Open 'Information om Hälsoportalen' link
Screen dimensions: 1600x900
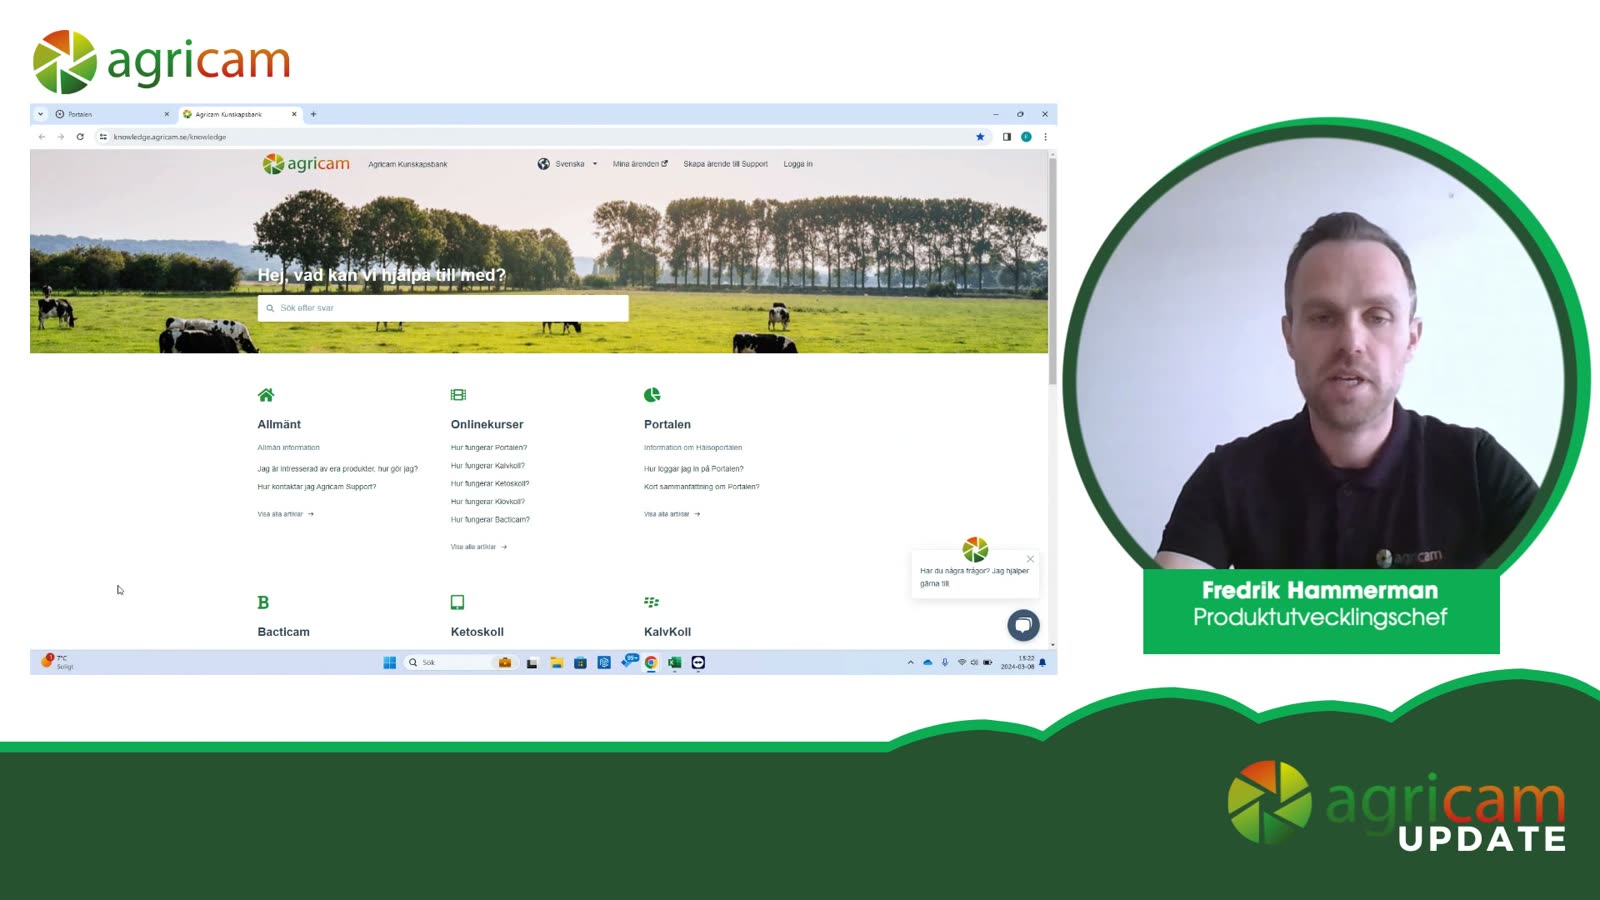693,448
